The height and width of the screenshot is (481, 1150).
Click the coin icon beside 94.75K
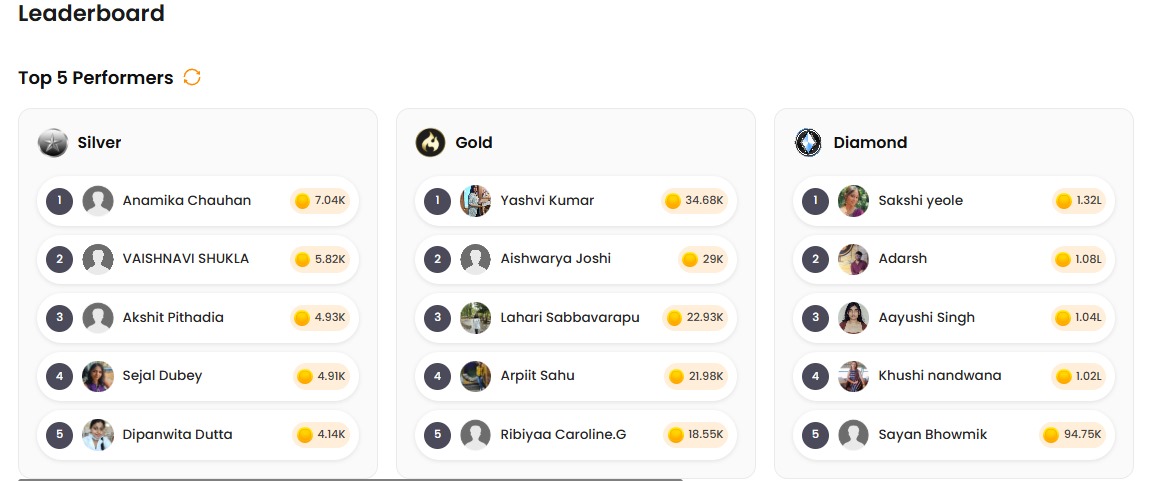pyautogui.click(x=1051, y=435)
